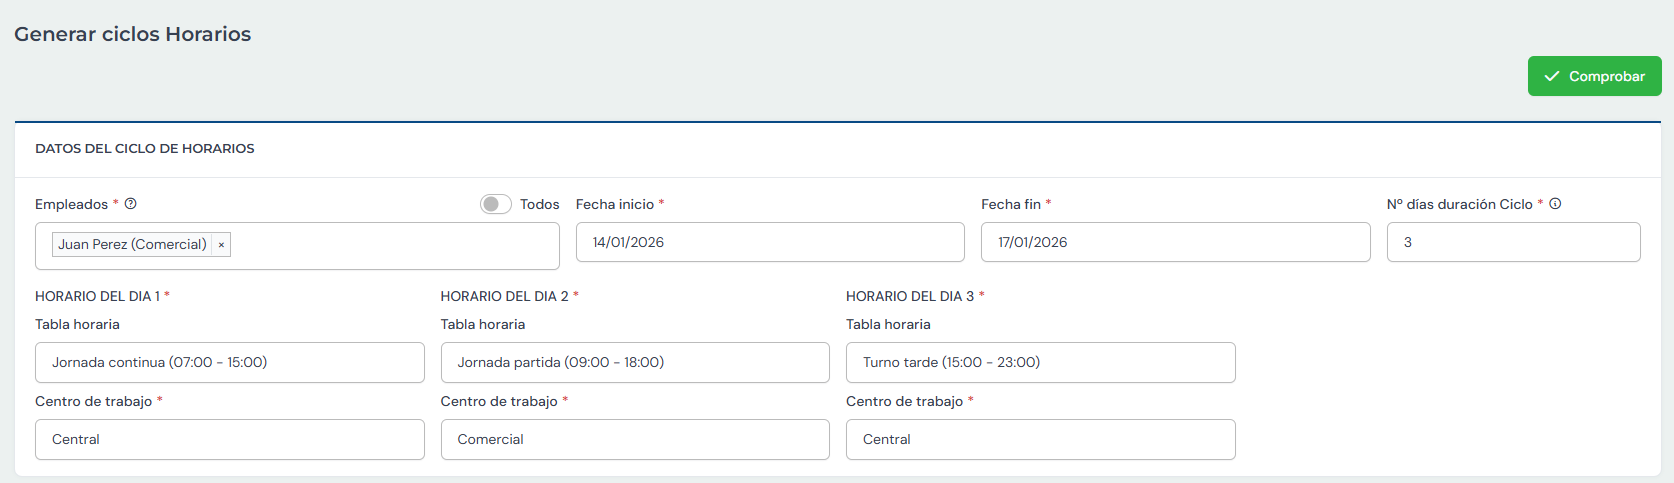Screen dimensions: 1674x483
Task: Click the Fecha inicio date field
Action: click(x=770, y=242)
